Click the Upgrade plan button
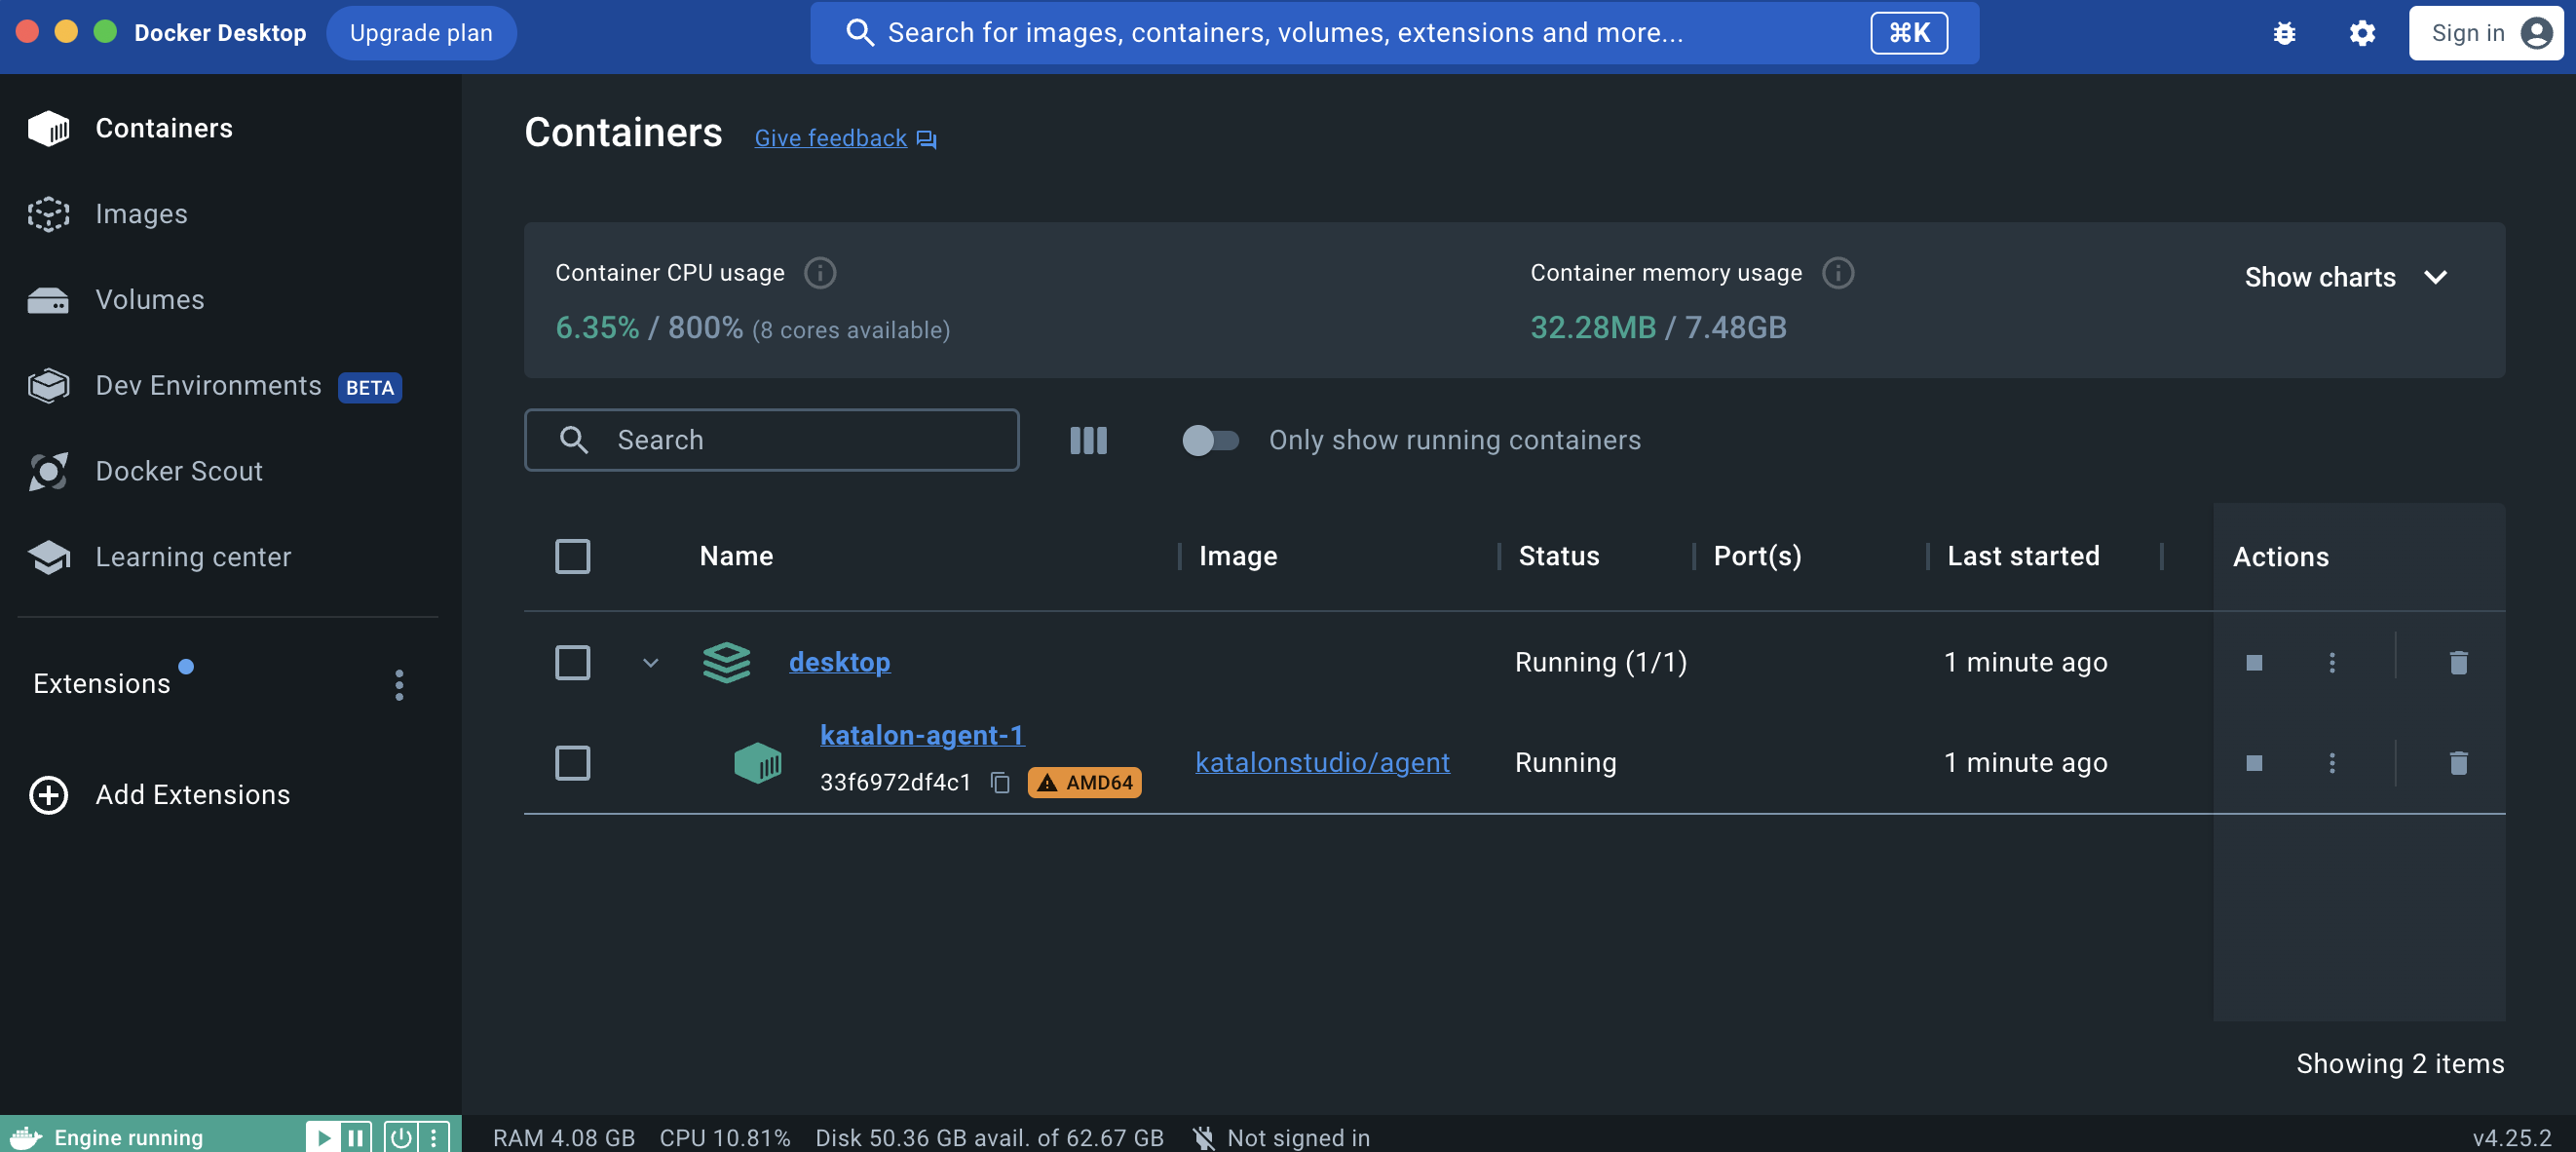Screen dimensions: 2576x1152 pos(421,32)
